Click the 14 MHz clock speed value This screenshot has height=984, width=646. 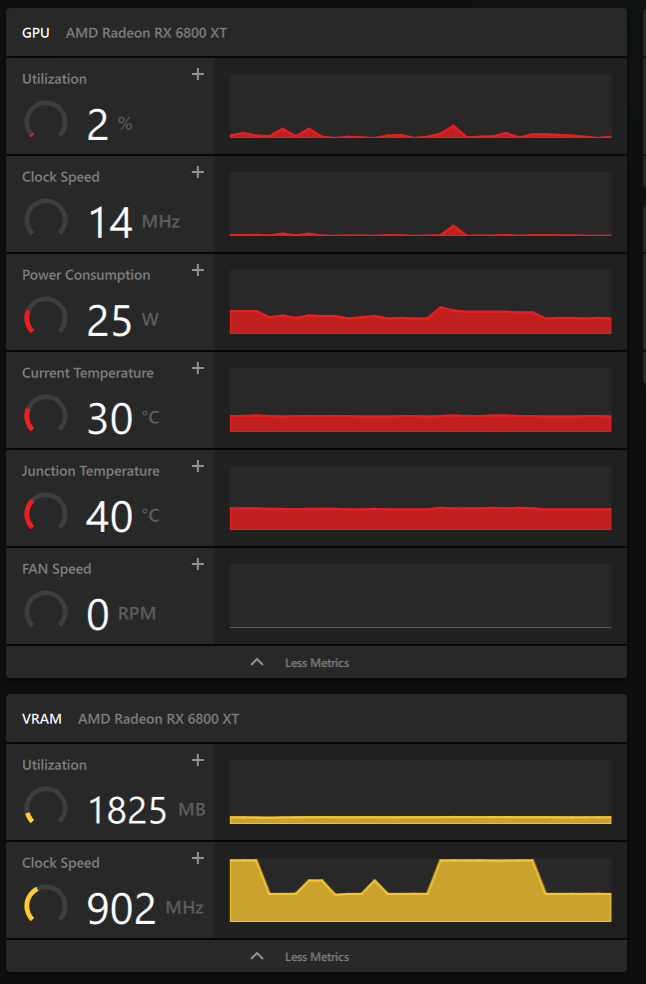coord(134,222)
